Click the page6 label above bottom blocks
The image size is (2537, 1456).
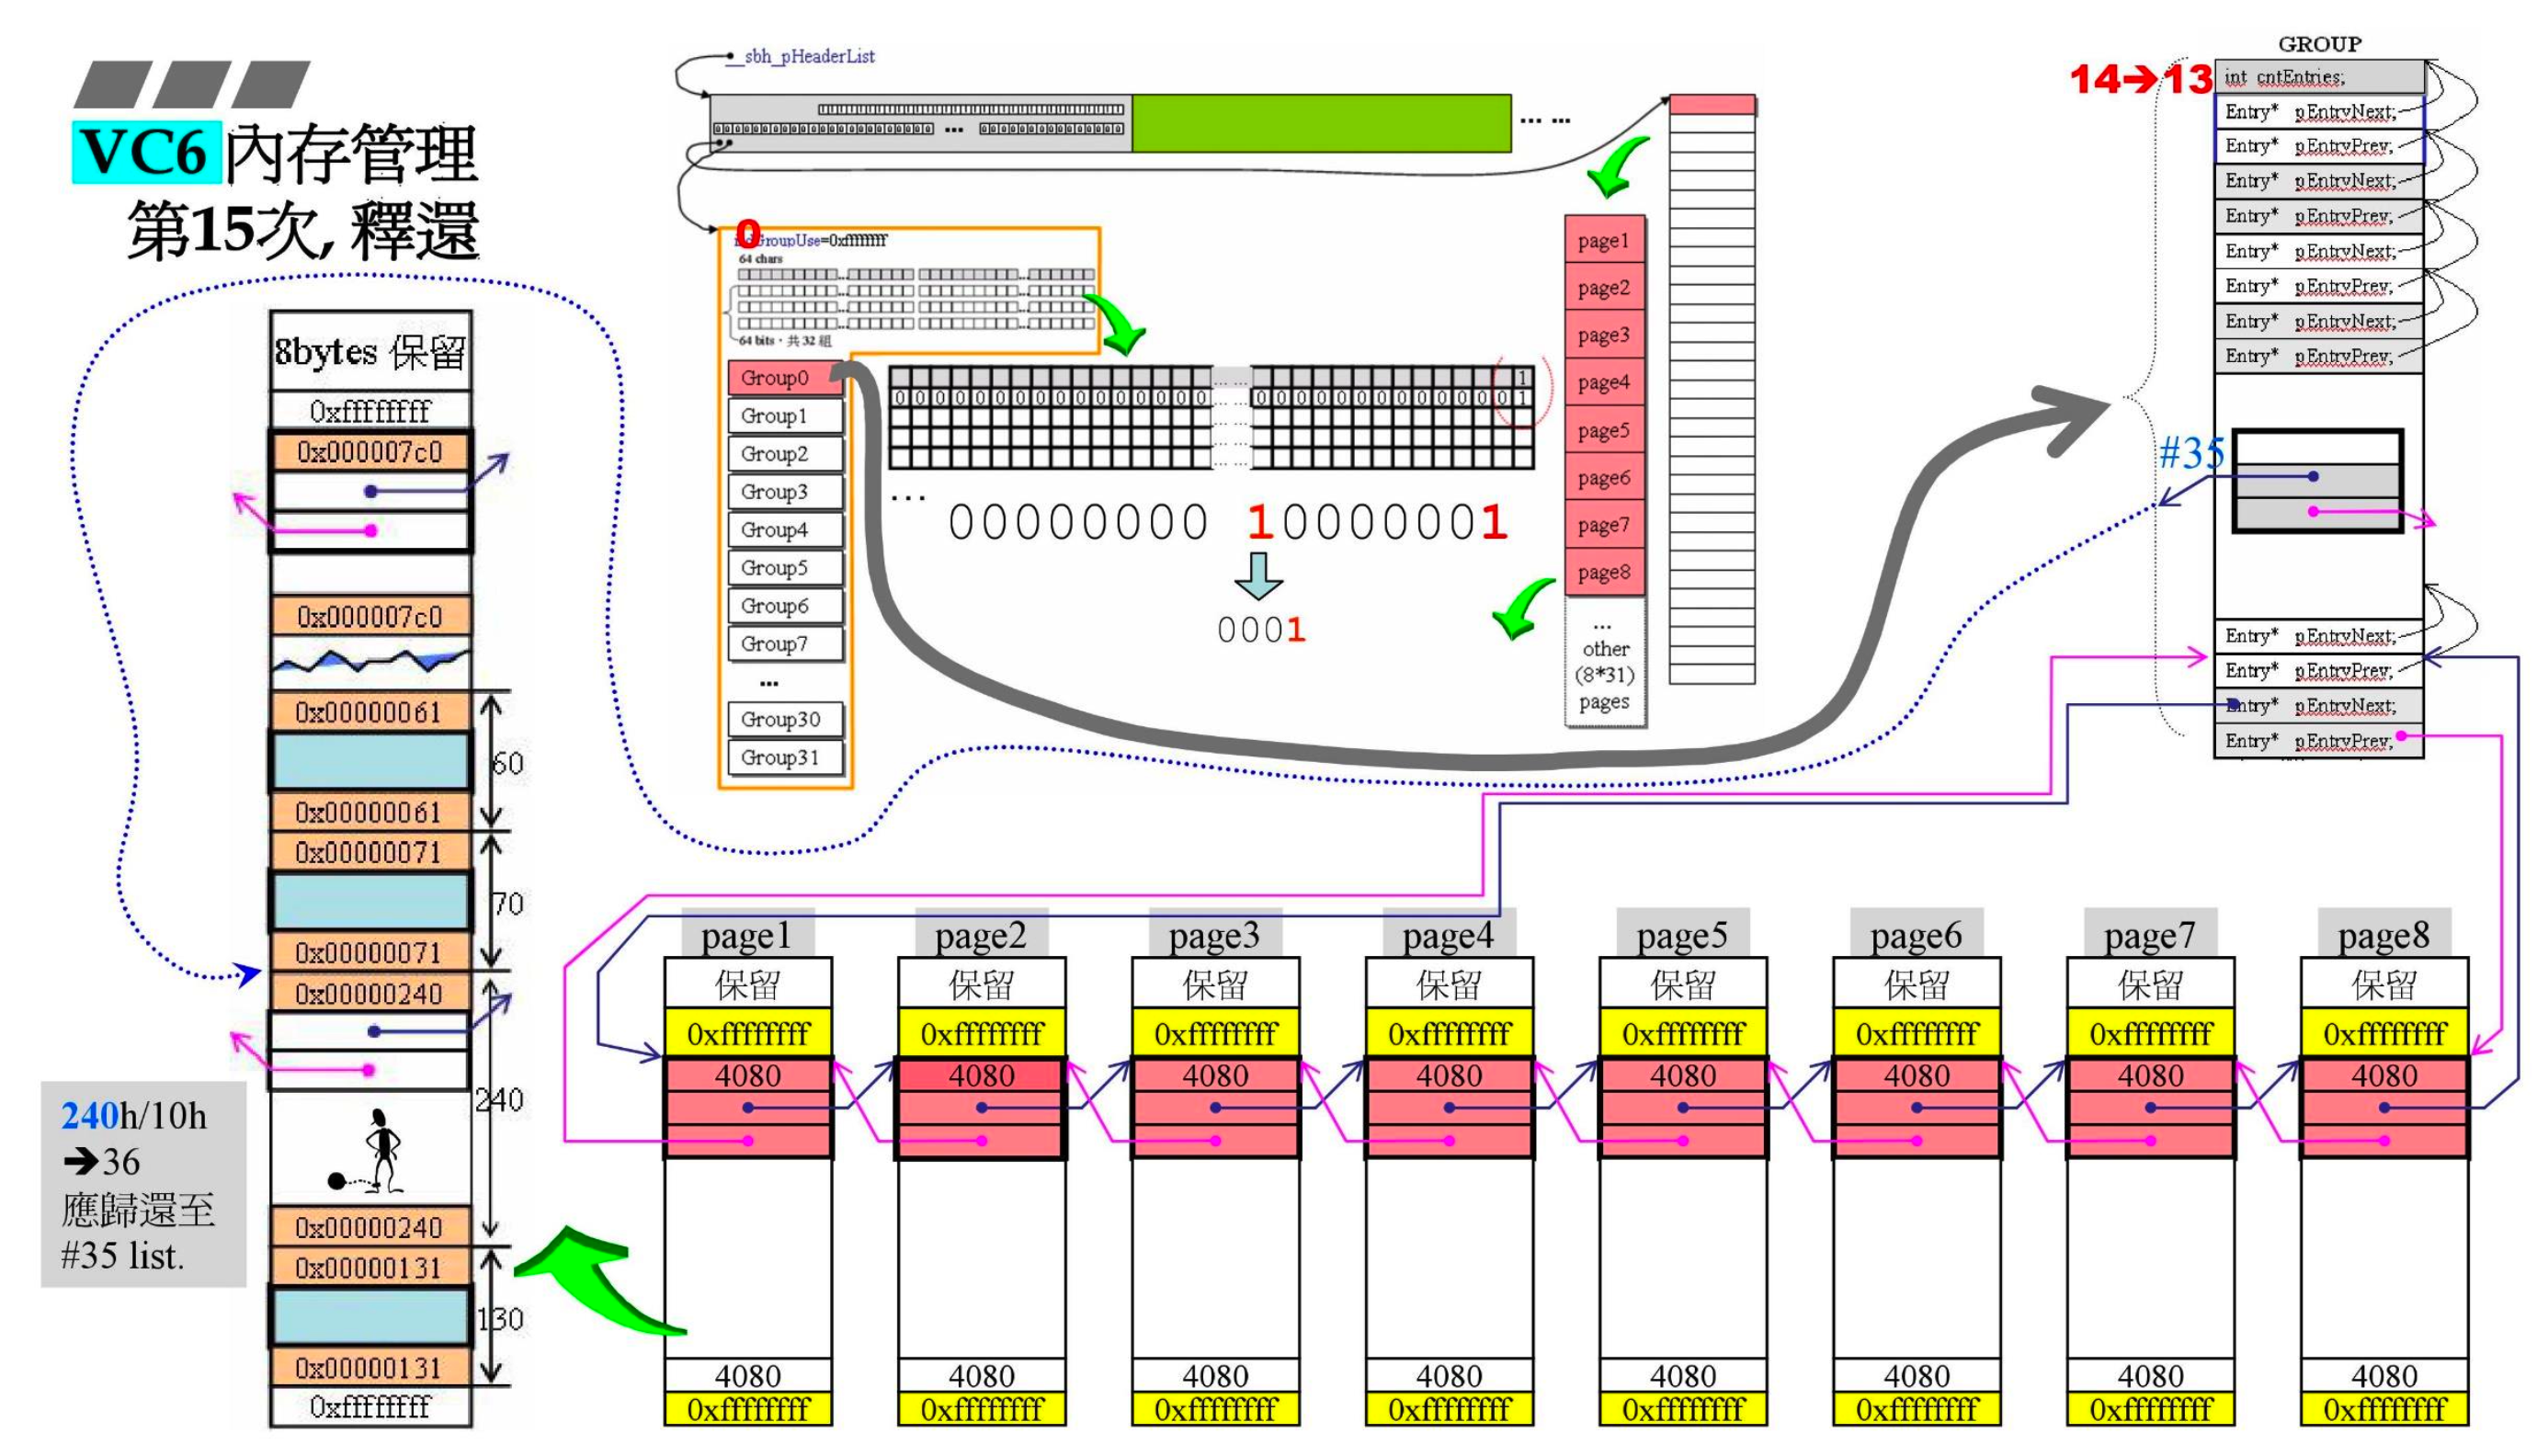click(x=1915, y=935)
